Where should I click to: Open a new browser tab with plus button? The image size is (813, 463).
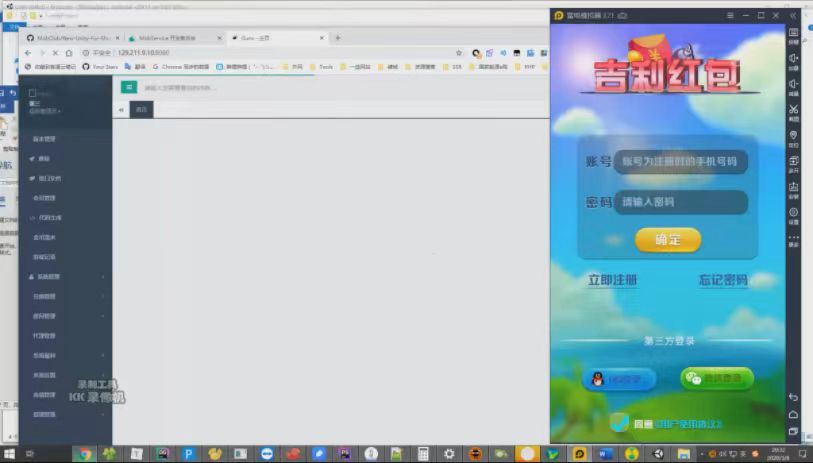point(338,38)
